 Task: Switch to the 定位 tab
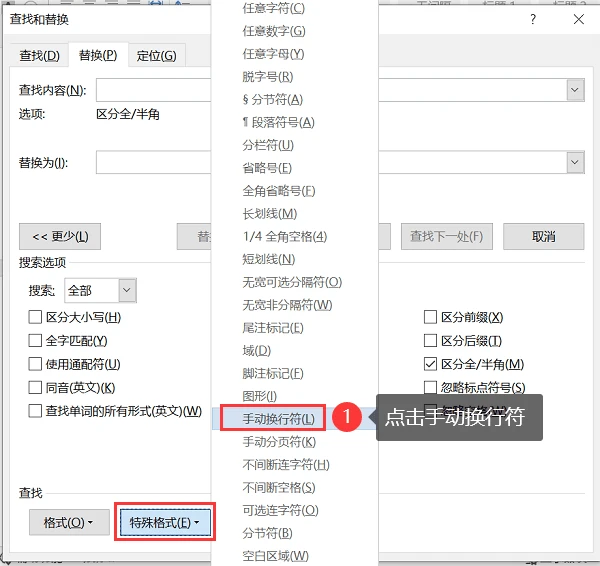157,55
